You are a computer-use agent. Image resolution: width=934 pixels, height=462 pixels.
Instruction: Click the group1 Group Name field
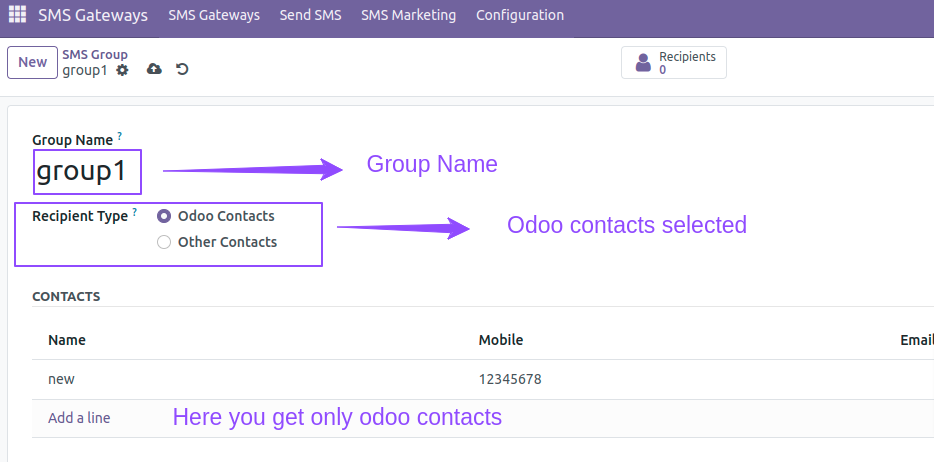pos(88,171)
